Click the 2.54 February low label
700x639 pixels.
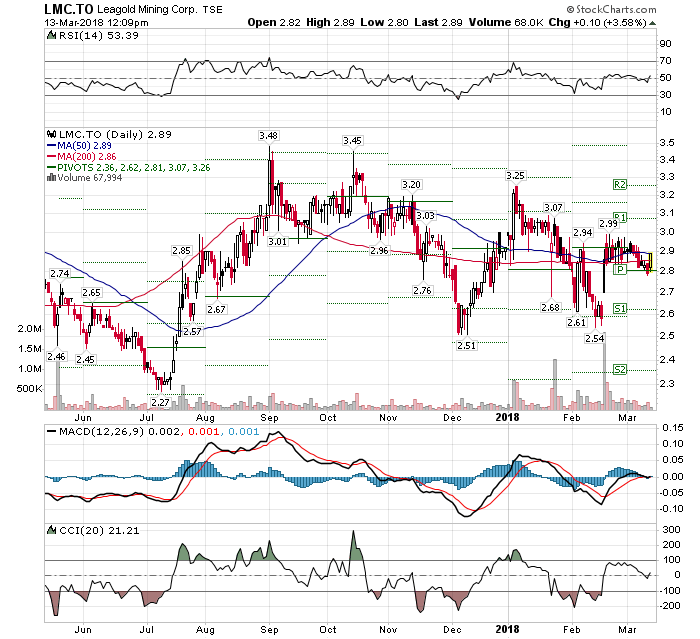click(x=595, y=338)
